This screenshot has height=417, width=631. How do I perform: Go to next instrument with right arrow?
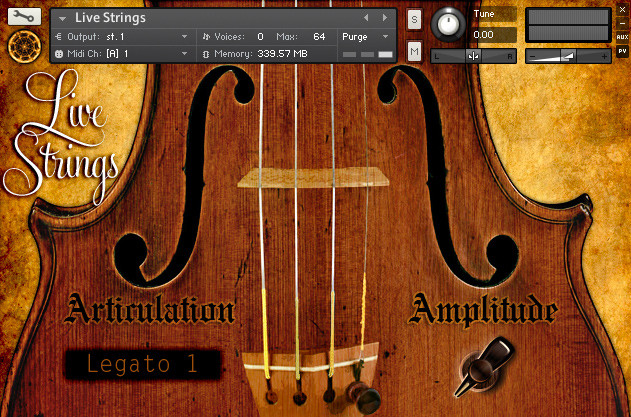(x=385, y=18)
